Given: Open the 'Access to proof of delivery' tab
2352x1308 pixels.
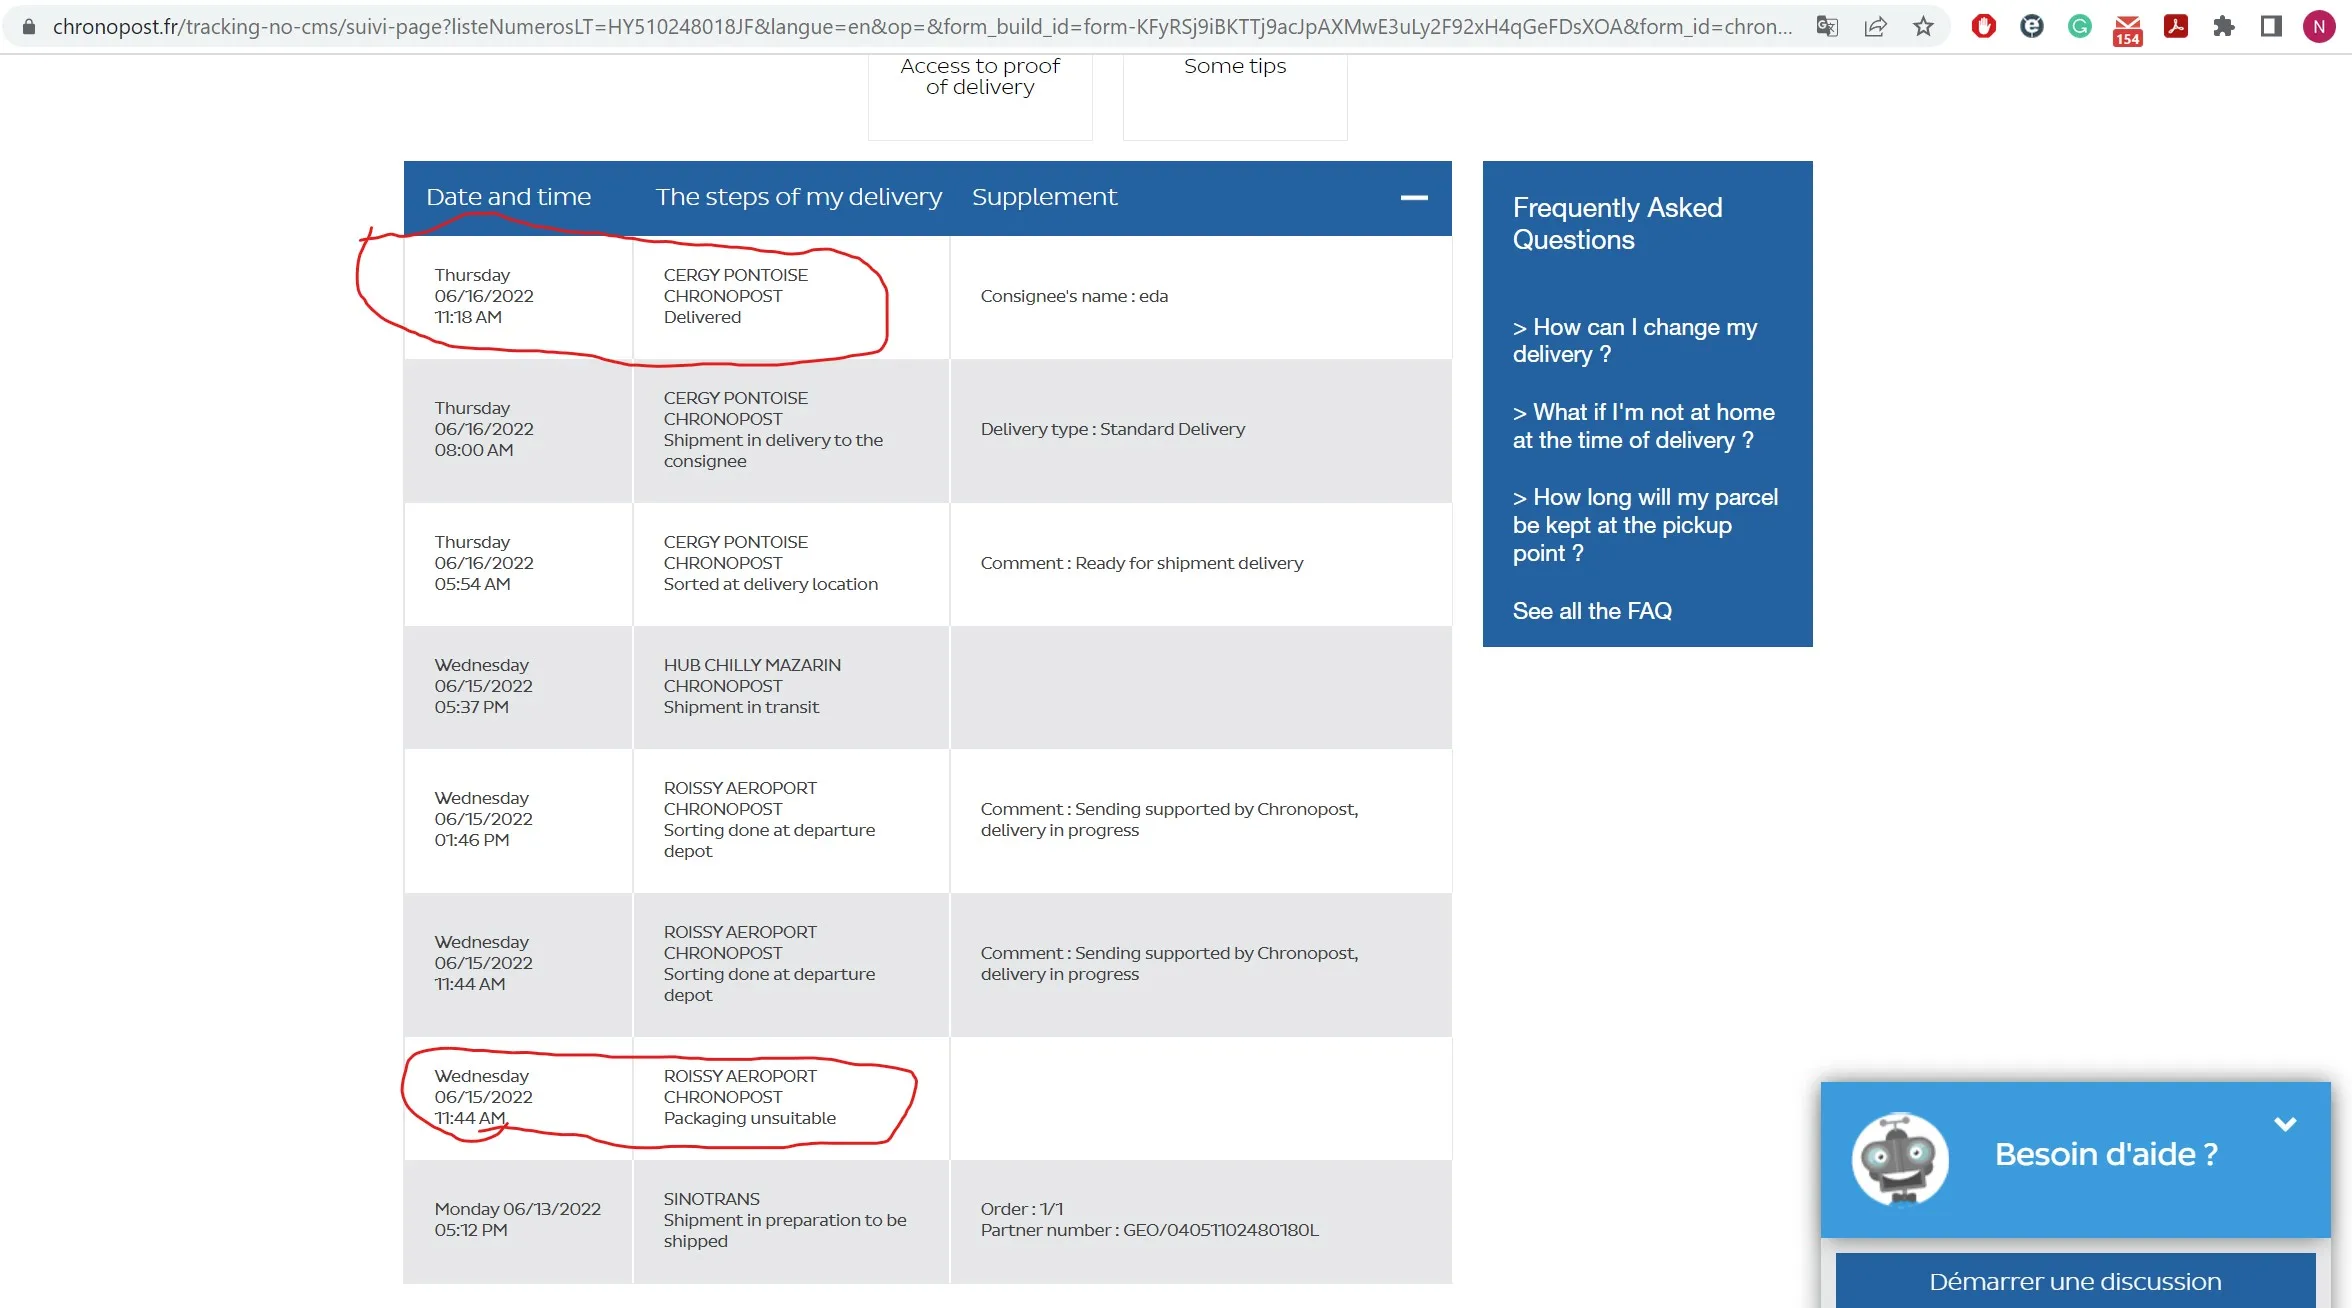Looking at the screenshot, I should click(x=980, y=78).
